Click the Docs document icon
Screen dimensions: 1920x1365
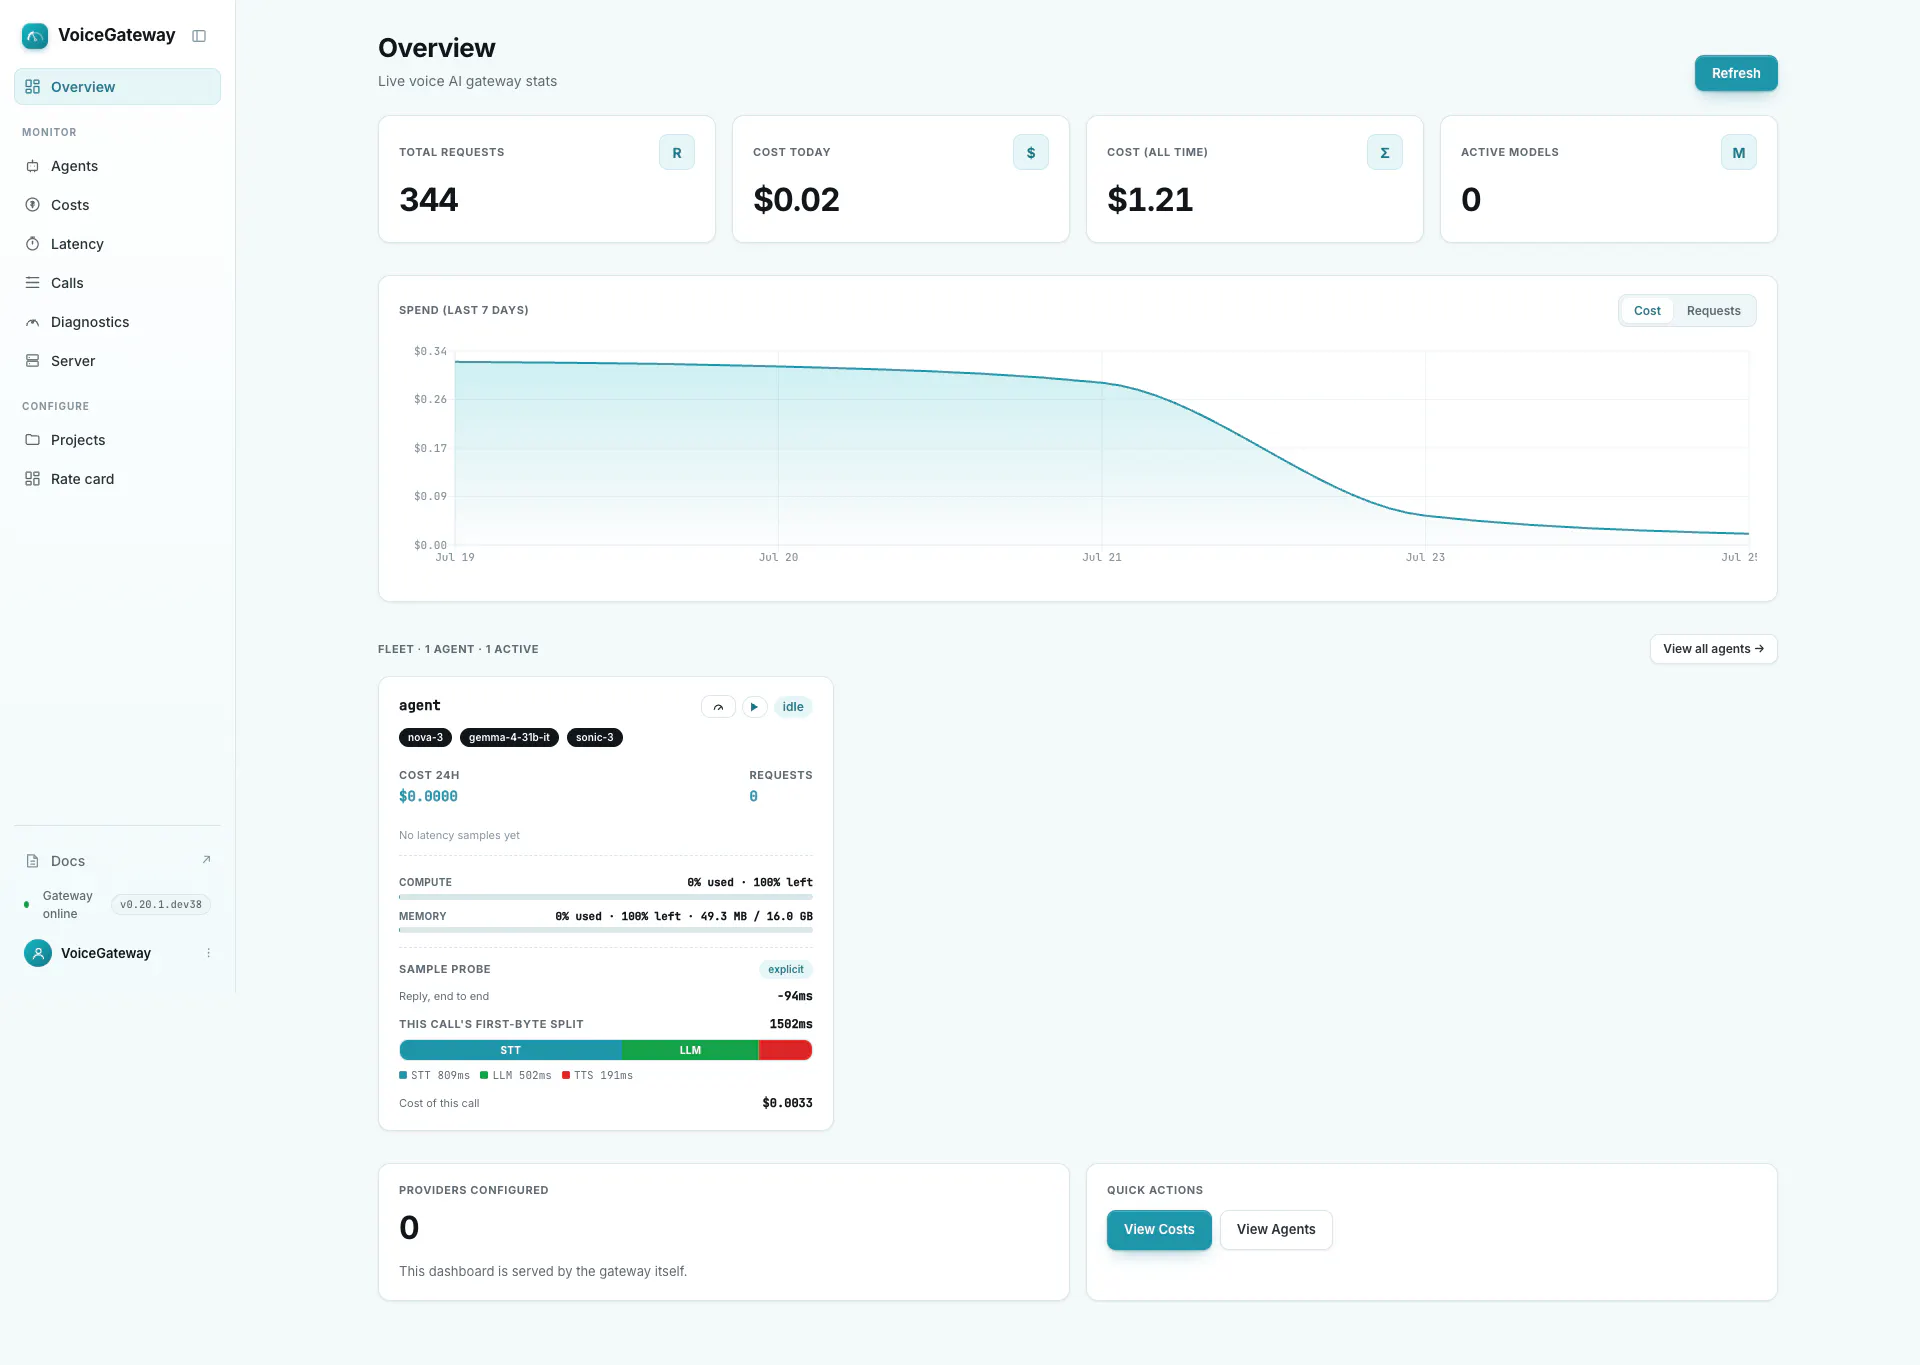(33, 861)
